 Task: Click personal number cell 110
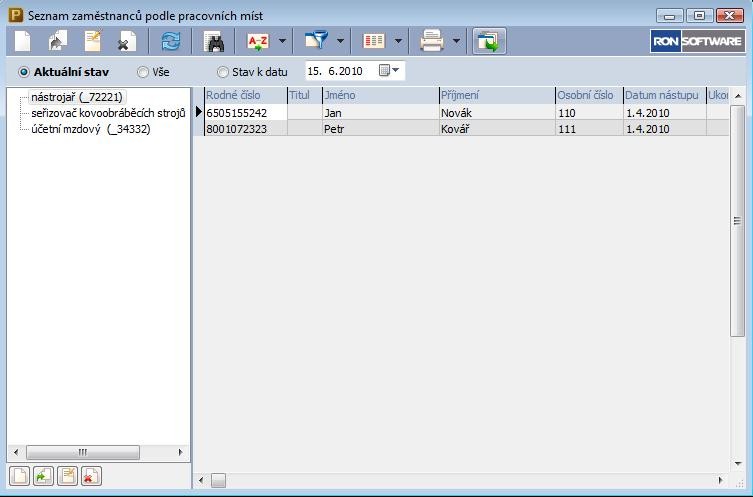click(589, 113)
